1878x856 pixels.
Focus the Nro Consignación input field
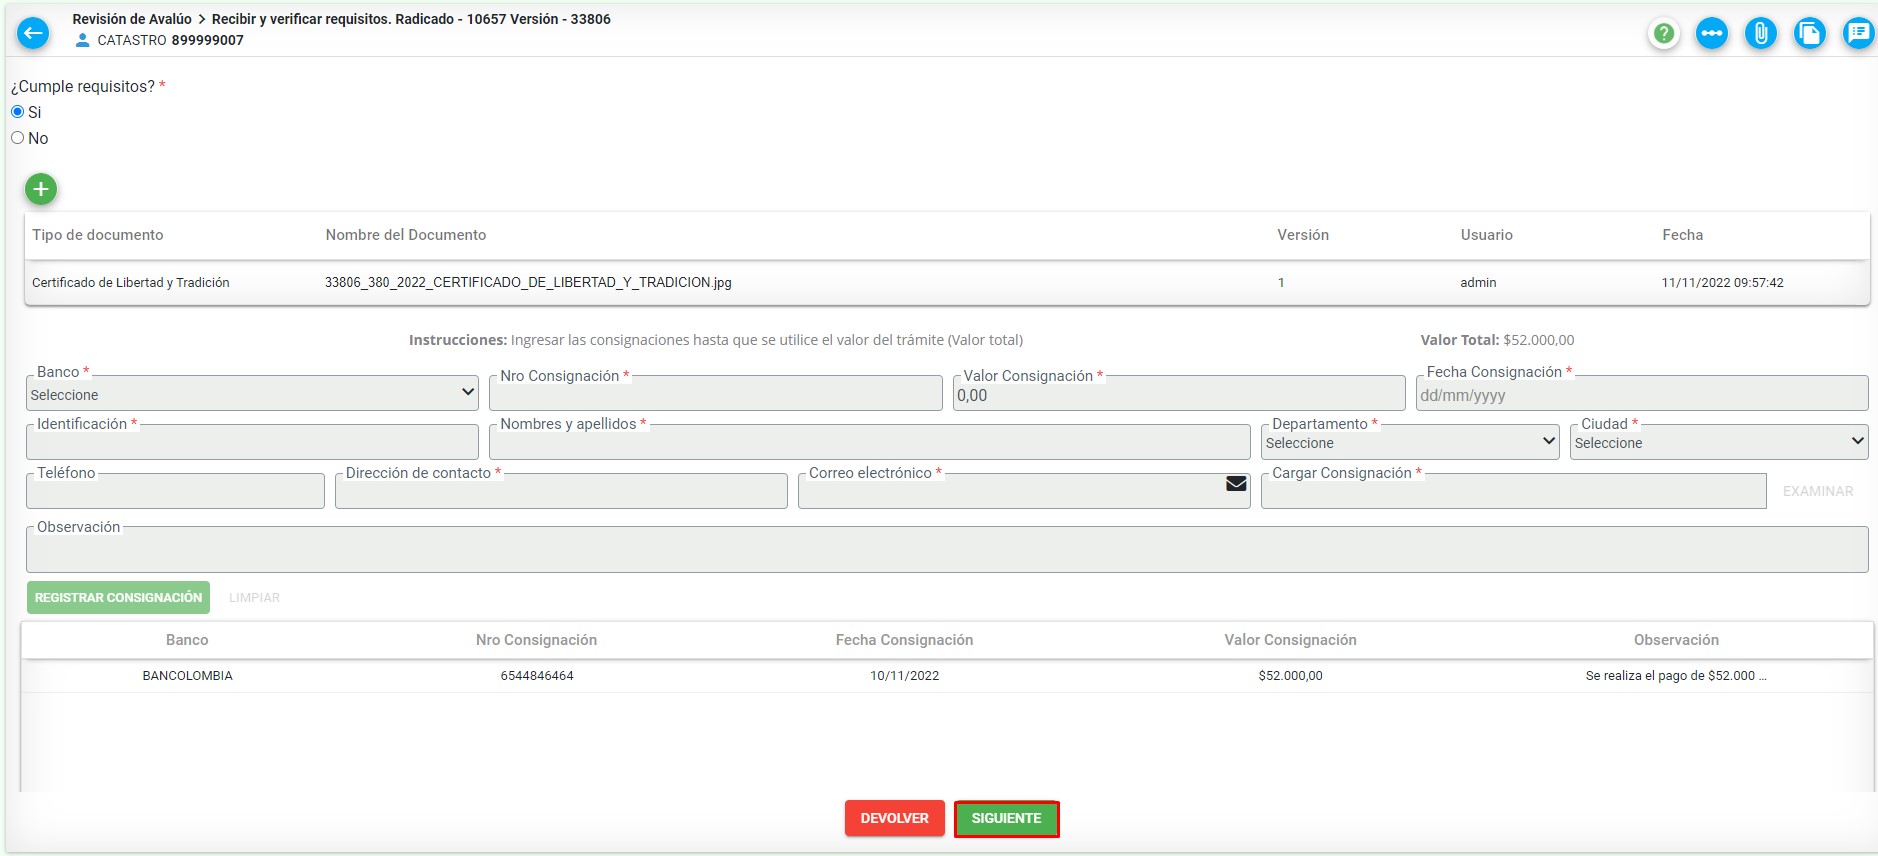(x=715, y=396)
